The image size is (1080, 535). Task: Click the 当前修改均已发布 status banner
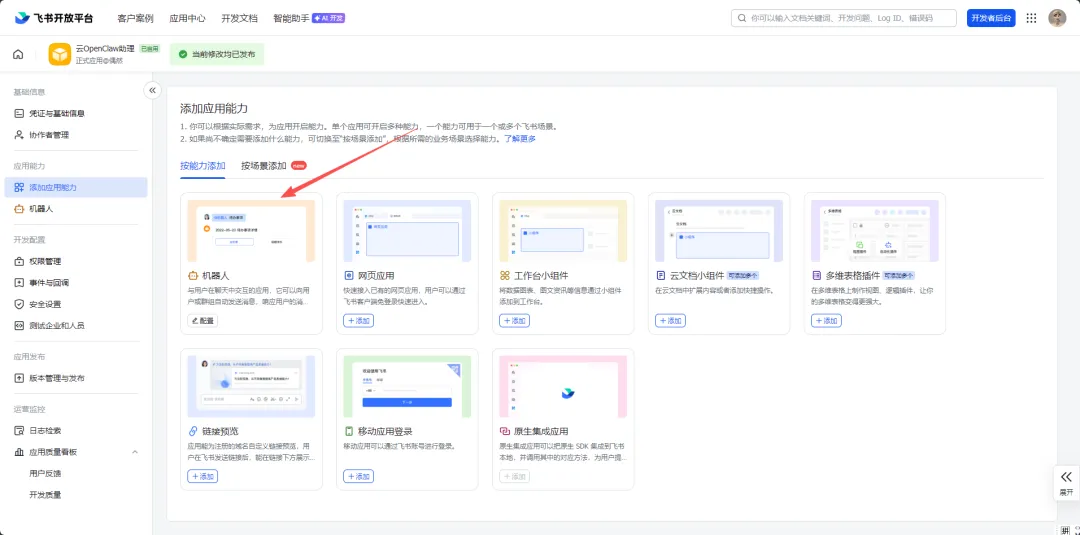217,54
